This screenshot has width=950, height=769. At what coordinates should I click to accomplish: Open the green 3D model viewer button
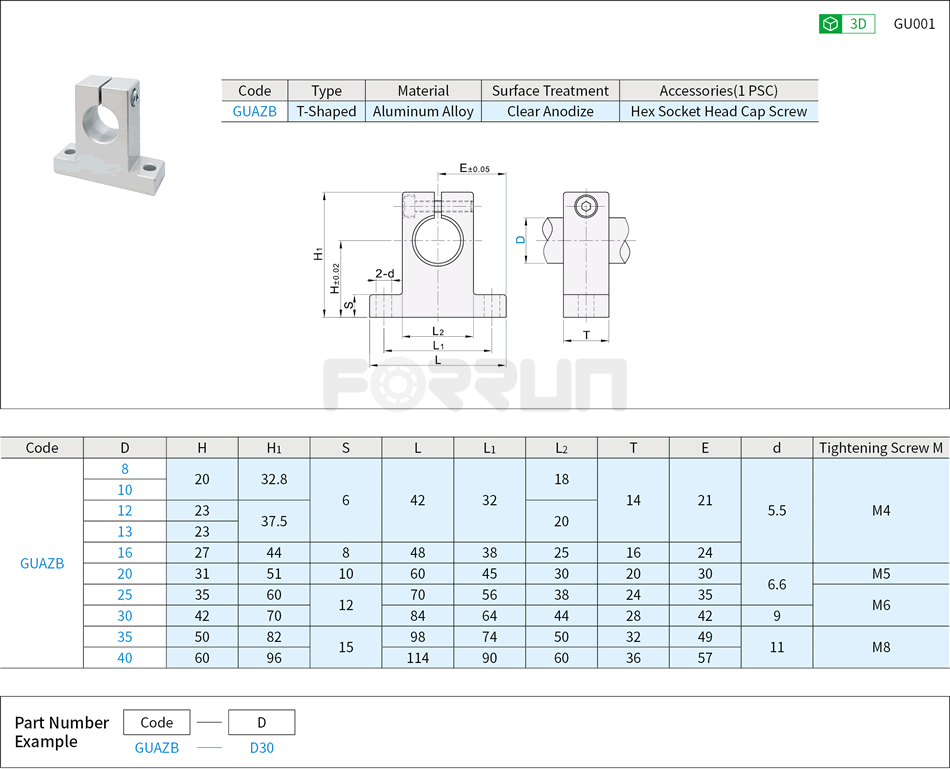[x=846, y=24]
